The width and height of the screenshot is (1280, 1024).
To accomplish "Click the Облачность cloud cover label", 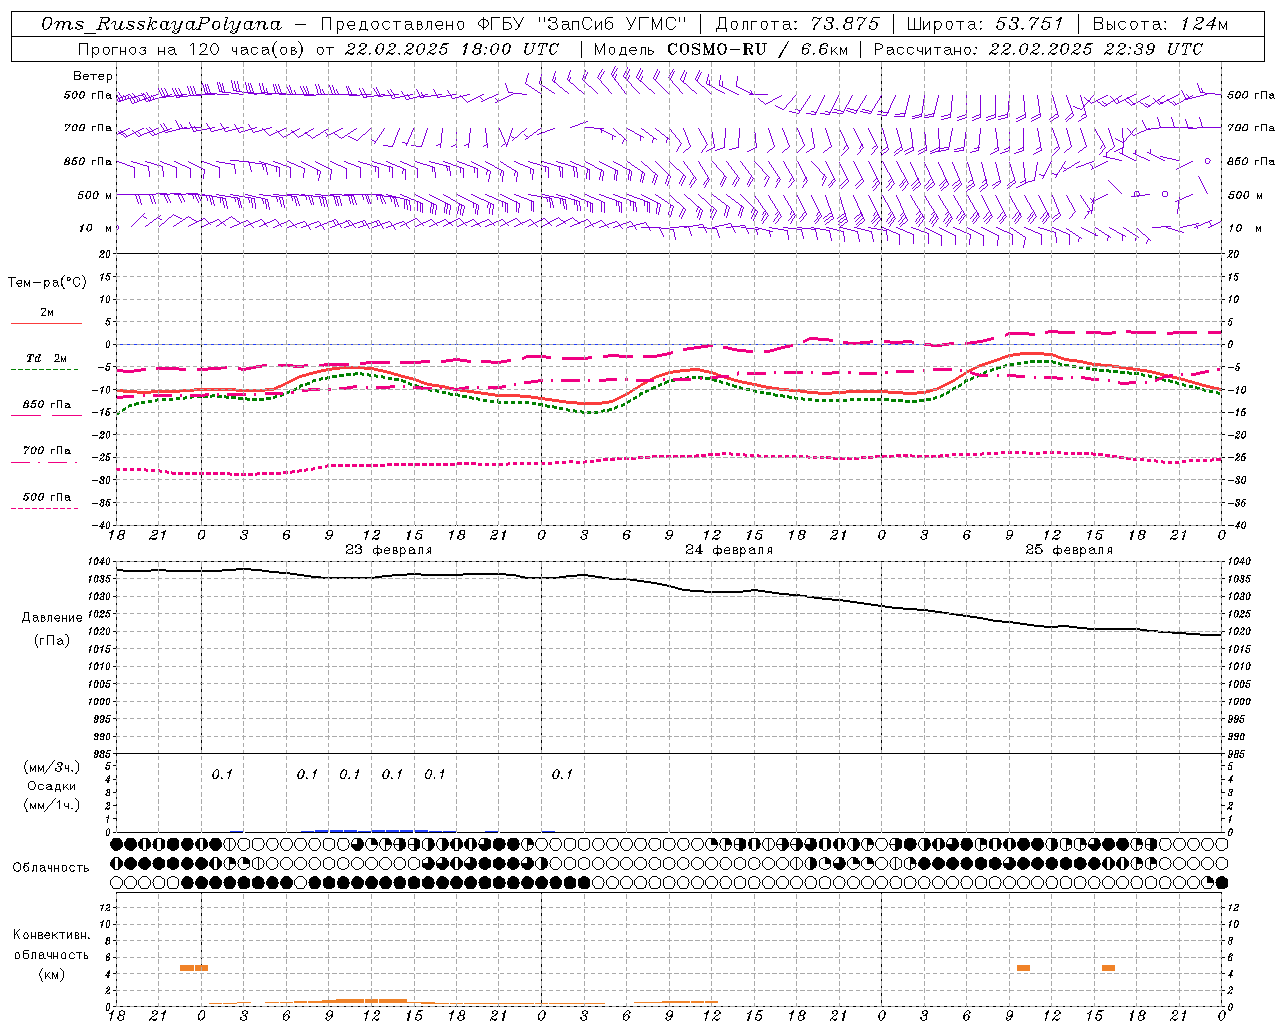I will coord(51,867).
